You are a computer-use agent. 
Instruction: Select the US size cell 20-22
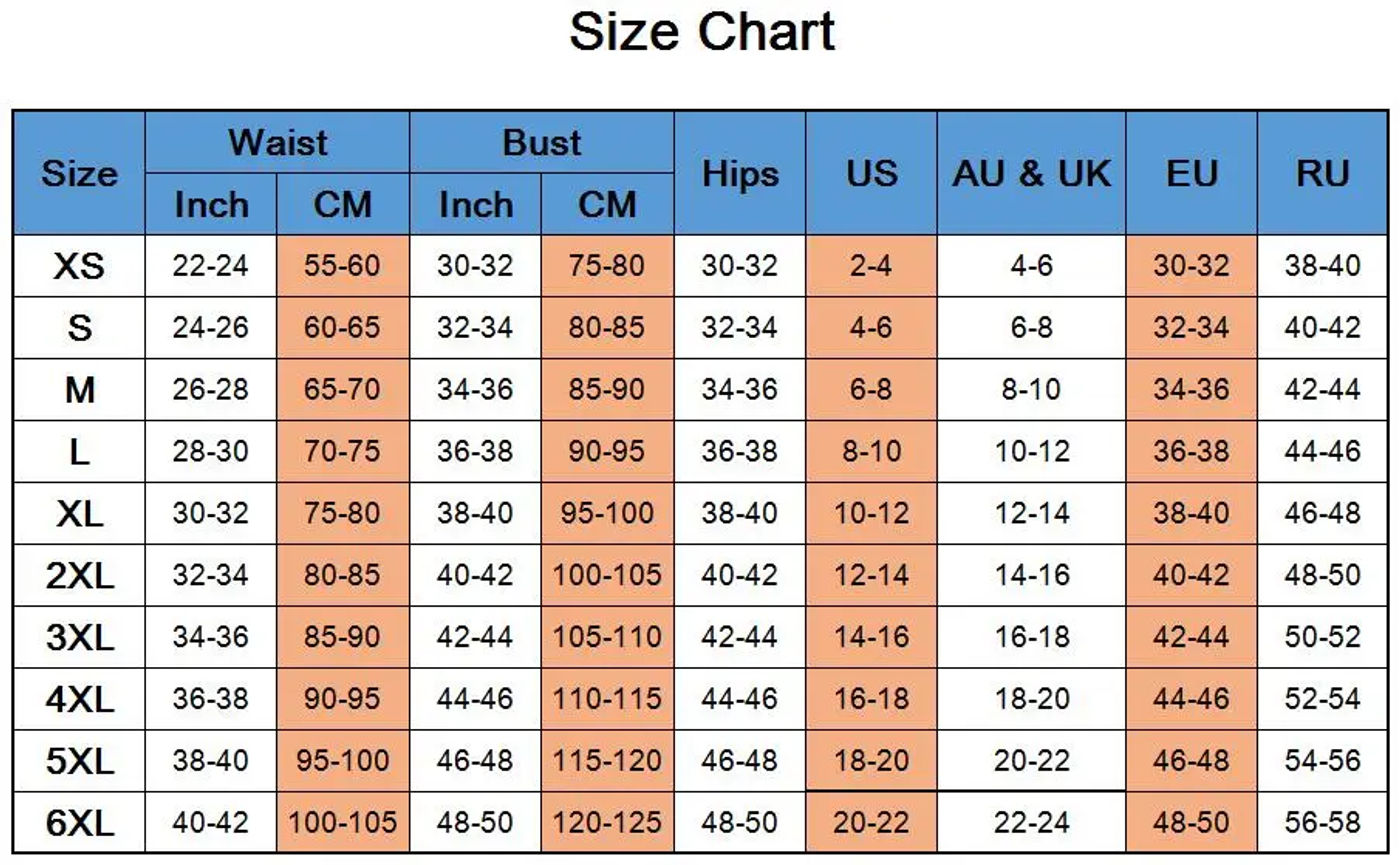click(x=871, y=823)
